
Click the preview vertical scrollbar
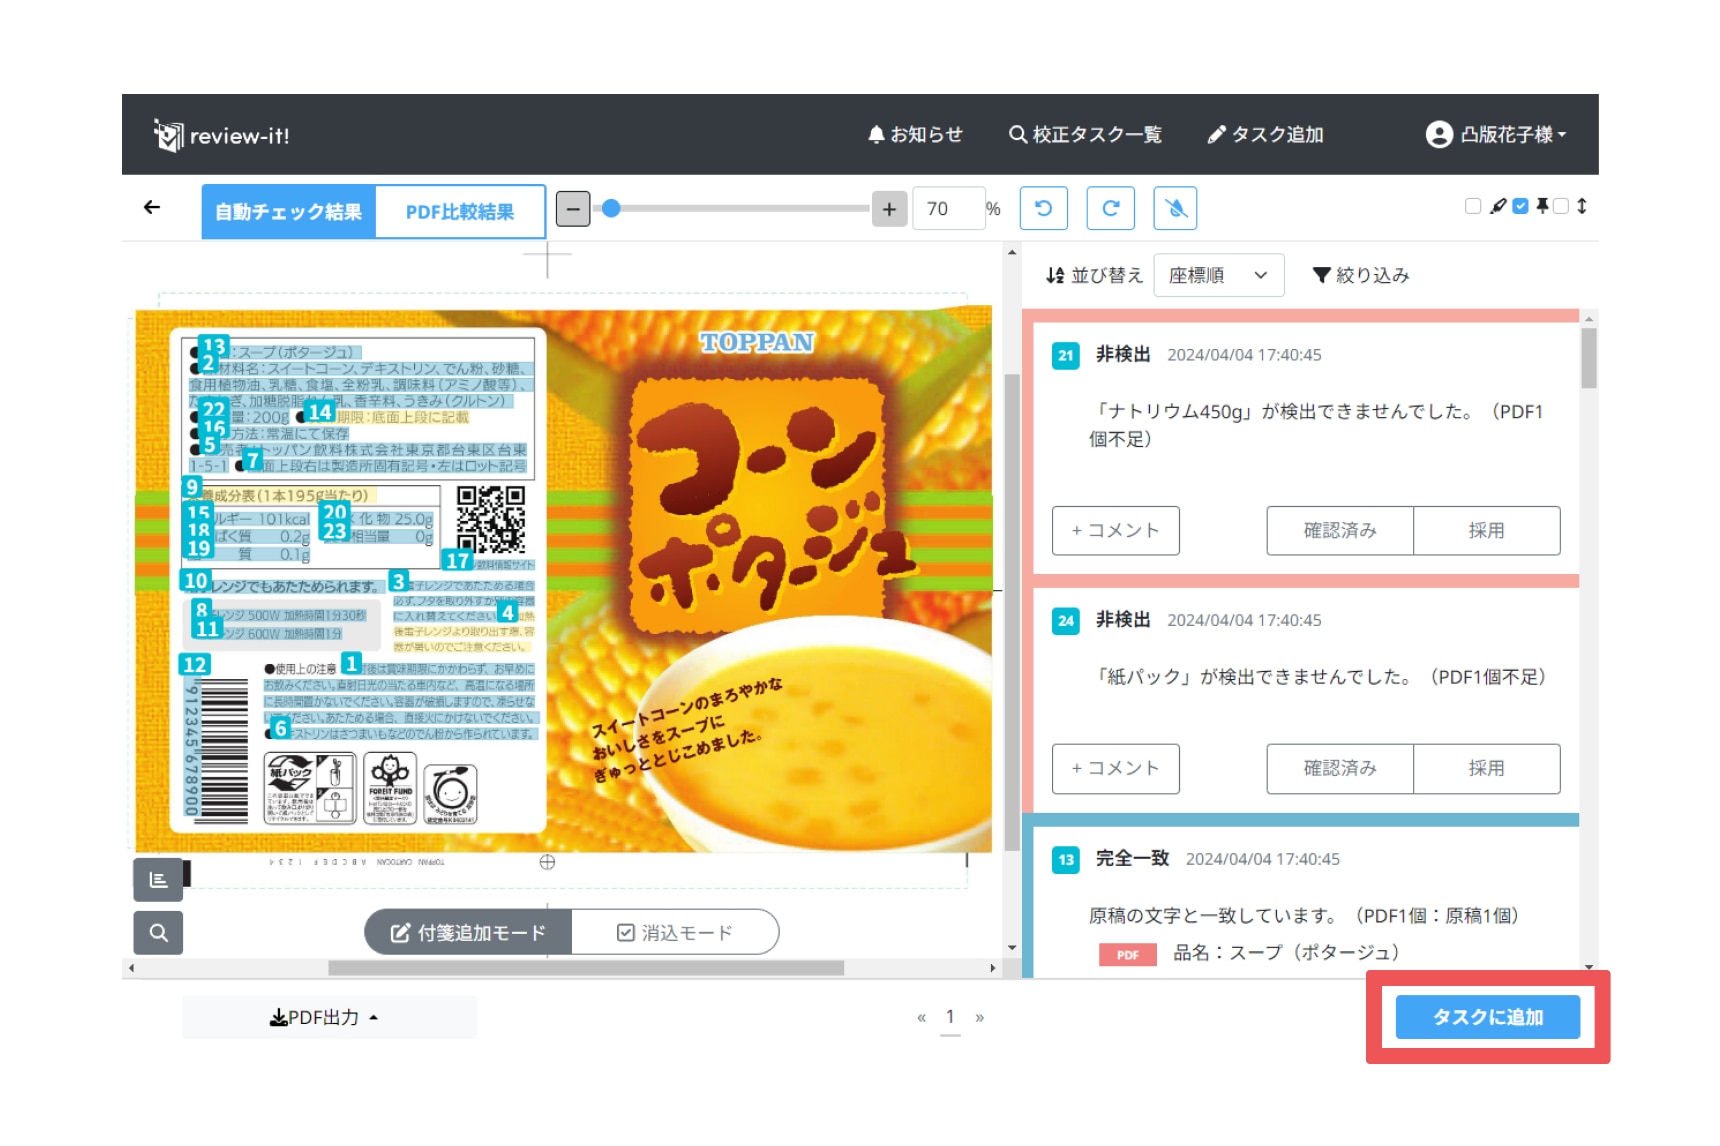point(1012,610)
